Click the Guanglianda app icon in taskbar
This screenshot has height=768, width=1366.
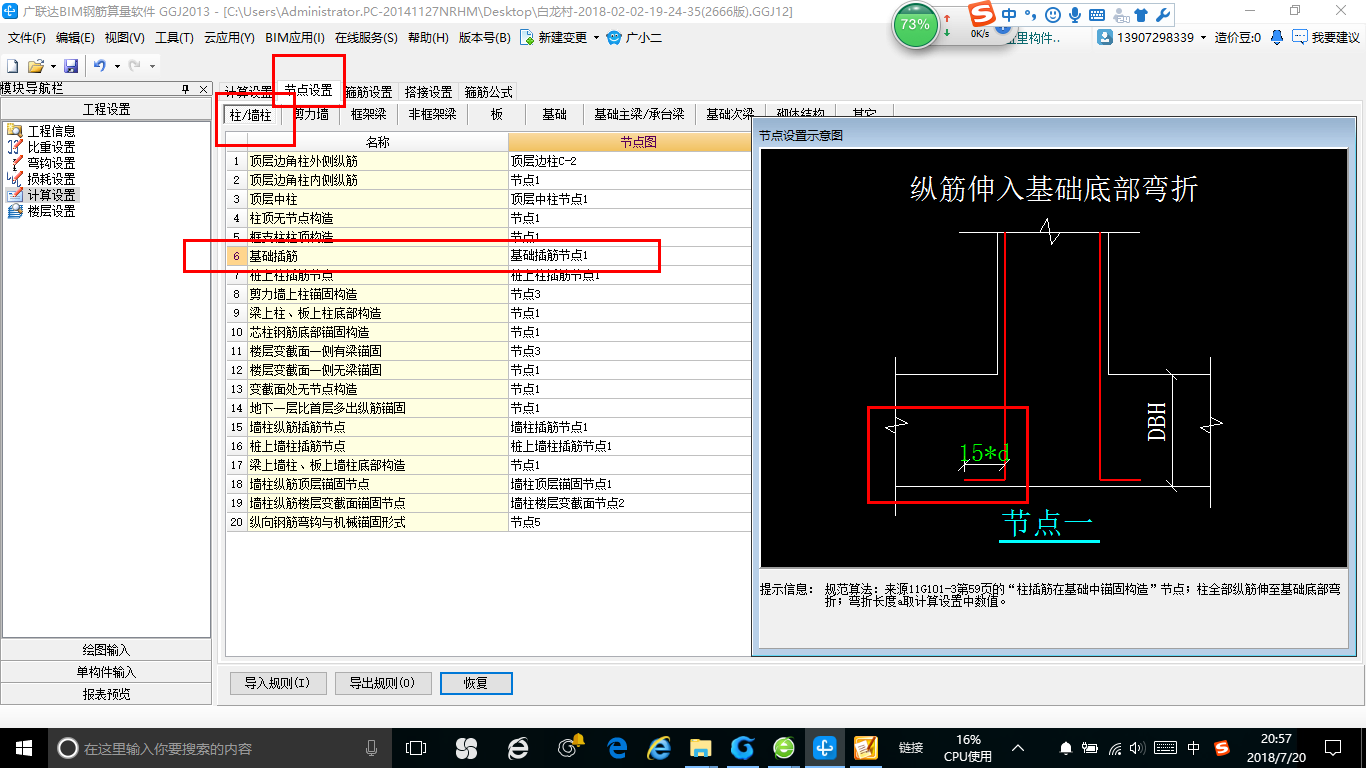pos(824,747)
